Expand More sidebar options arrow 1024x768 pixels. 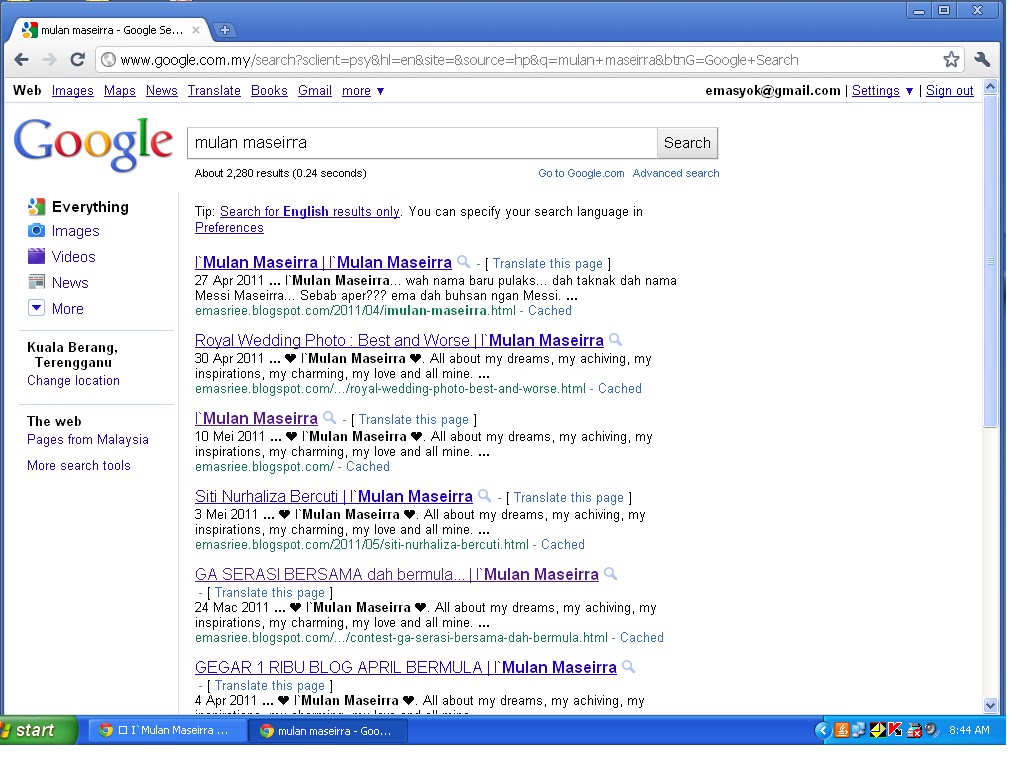click(x=36, y=308)
